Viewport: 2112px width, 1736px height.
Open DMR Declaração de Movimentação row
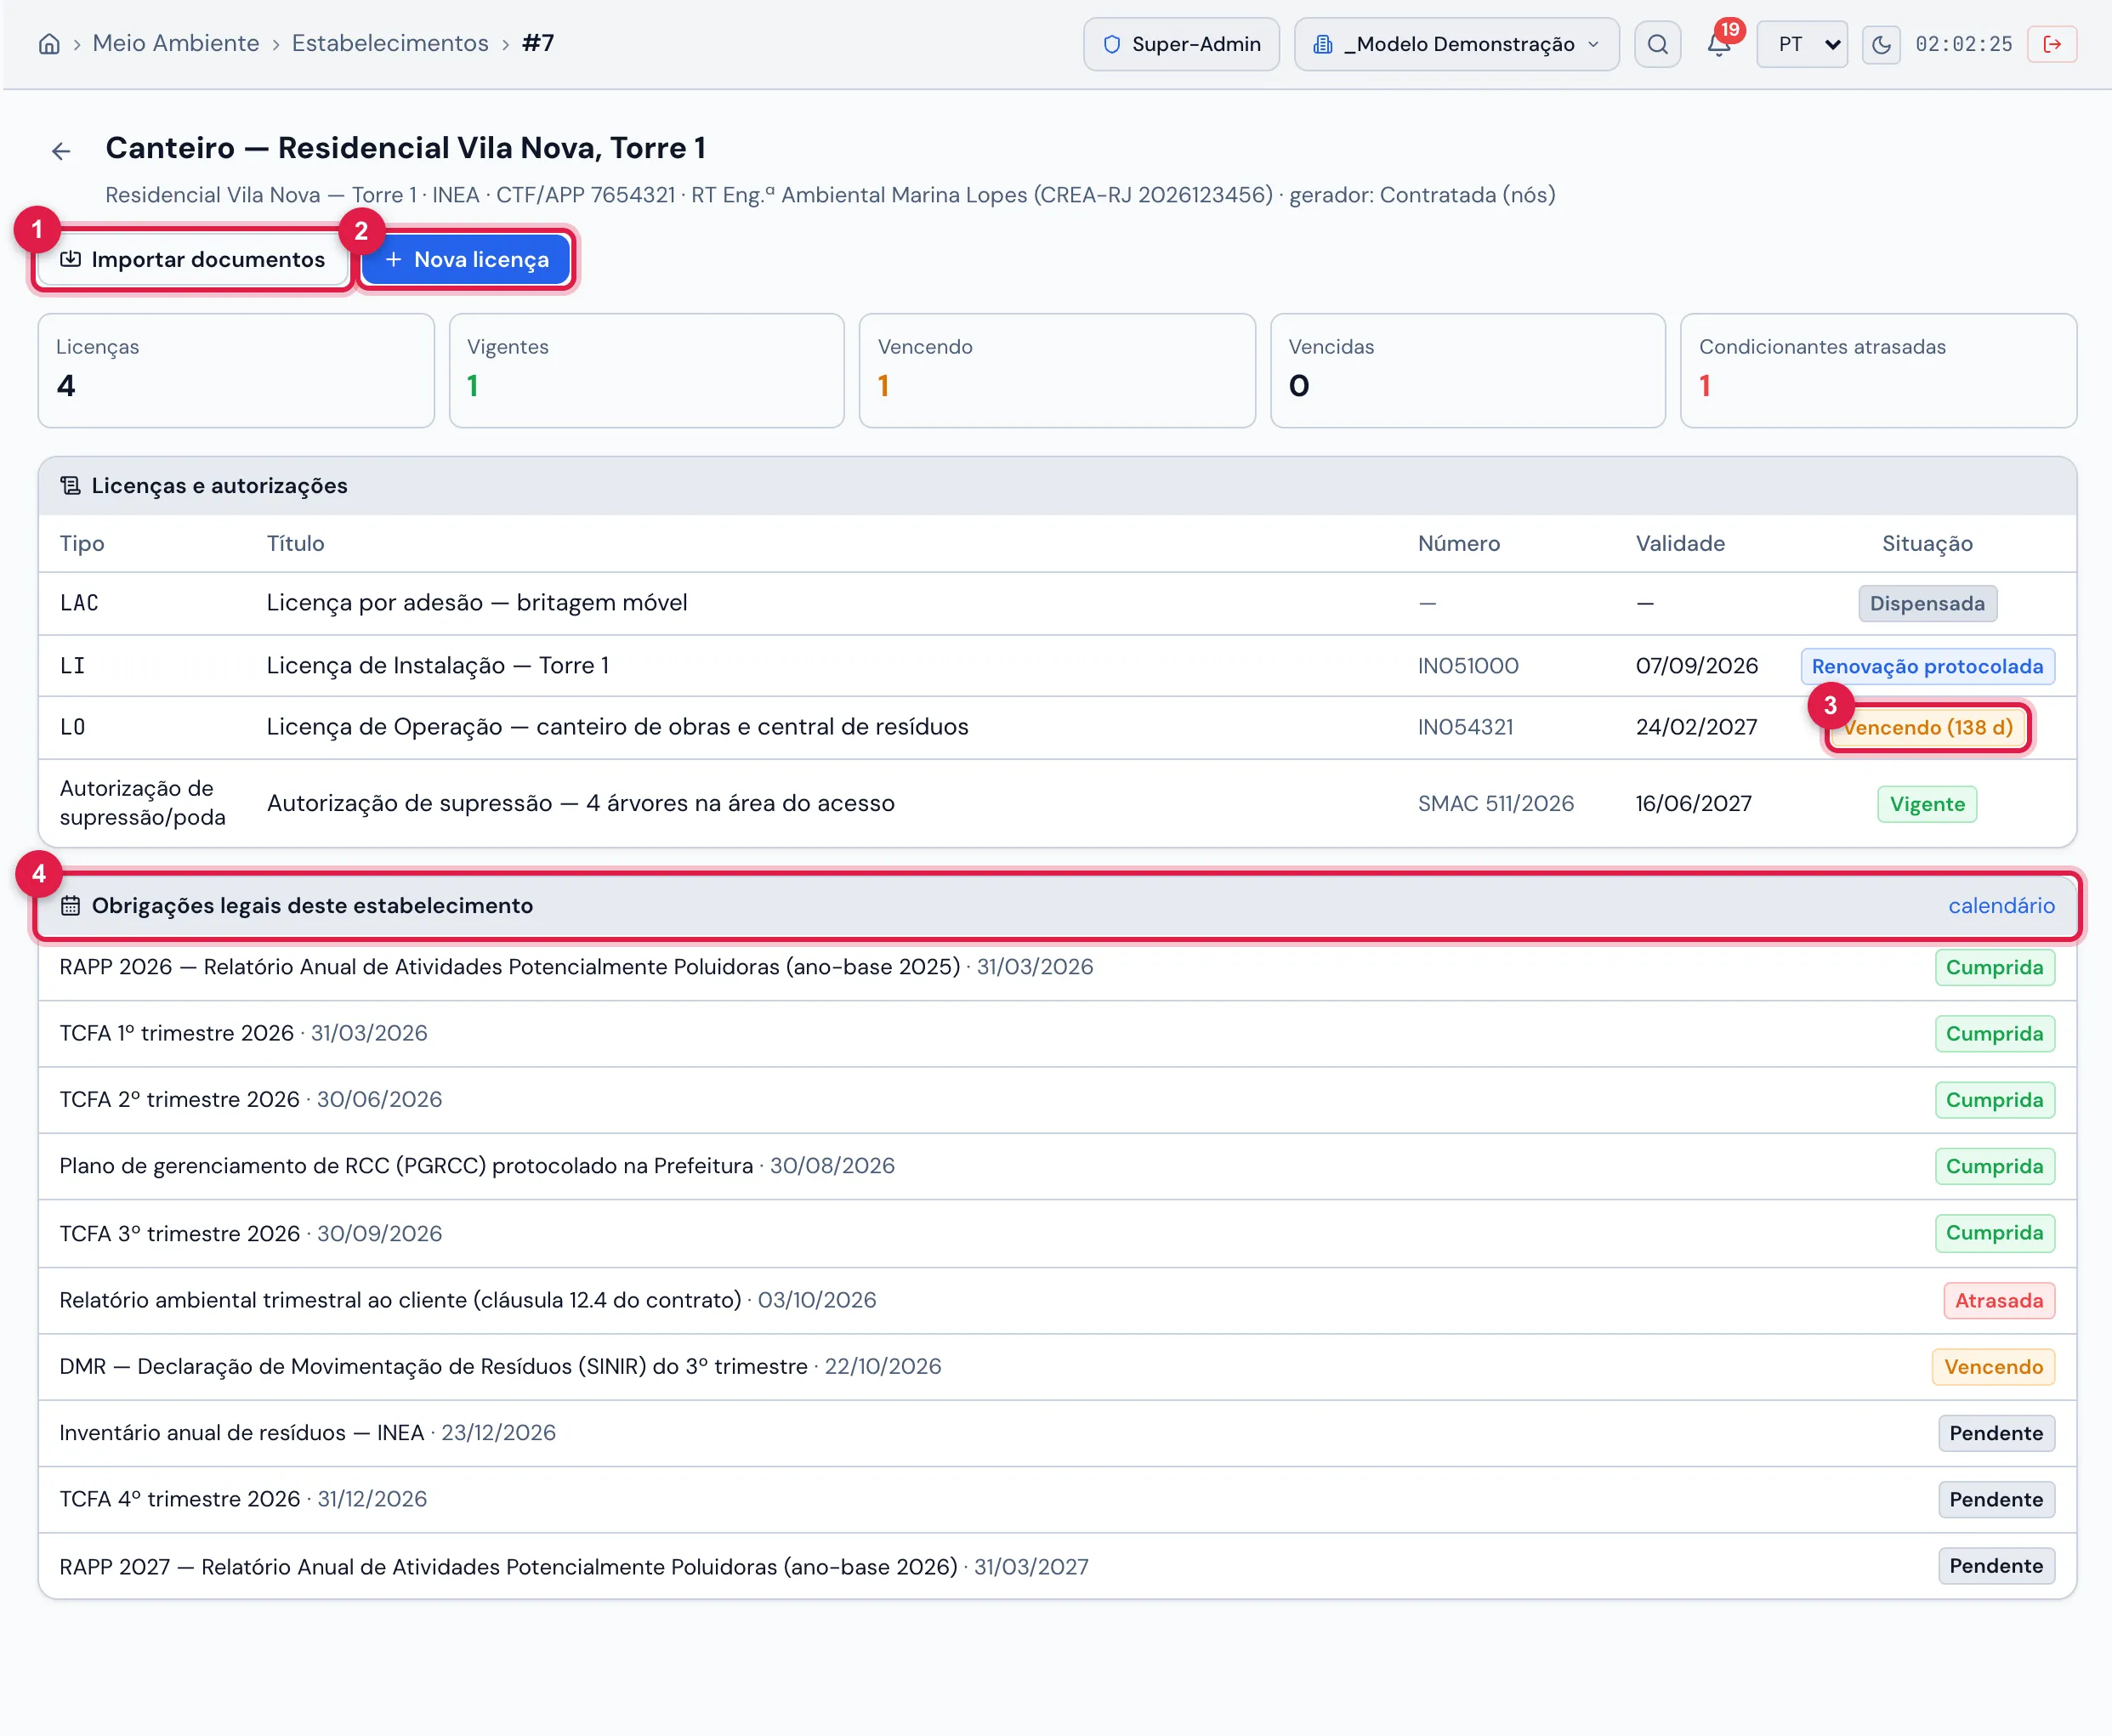[x=1057, y=1367]
